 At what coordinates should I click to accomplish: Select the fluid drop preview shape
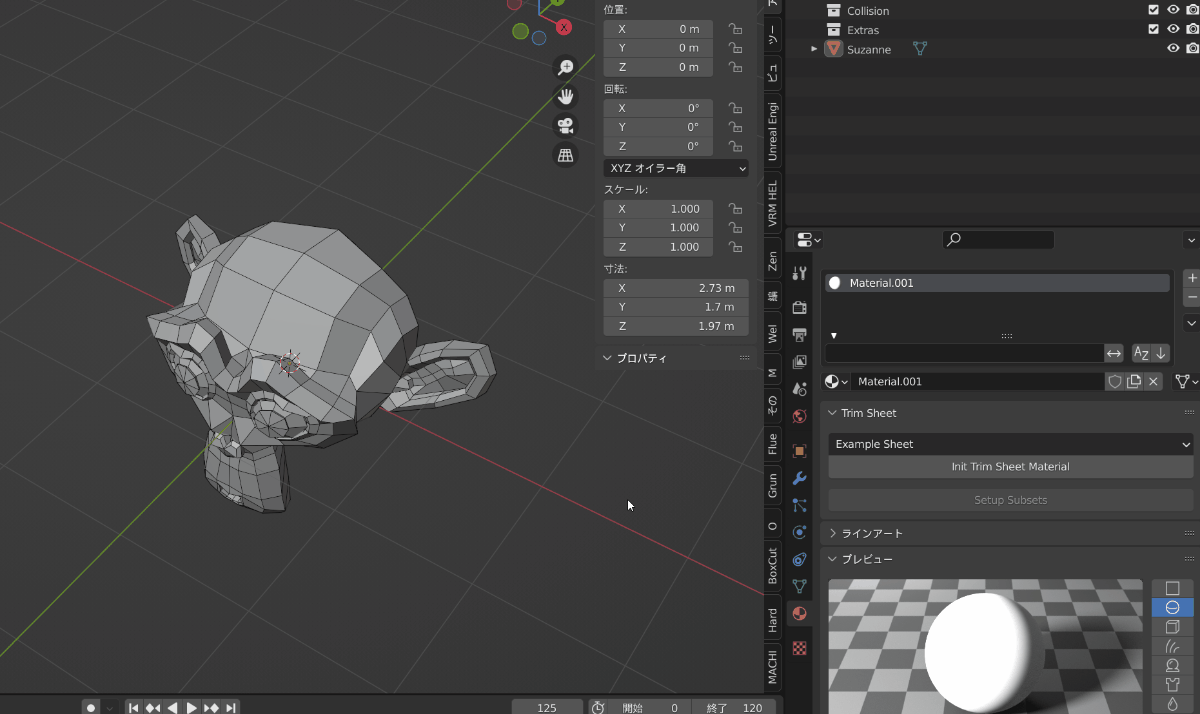coord(1173,704)
